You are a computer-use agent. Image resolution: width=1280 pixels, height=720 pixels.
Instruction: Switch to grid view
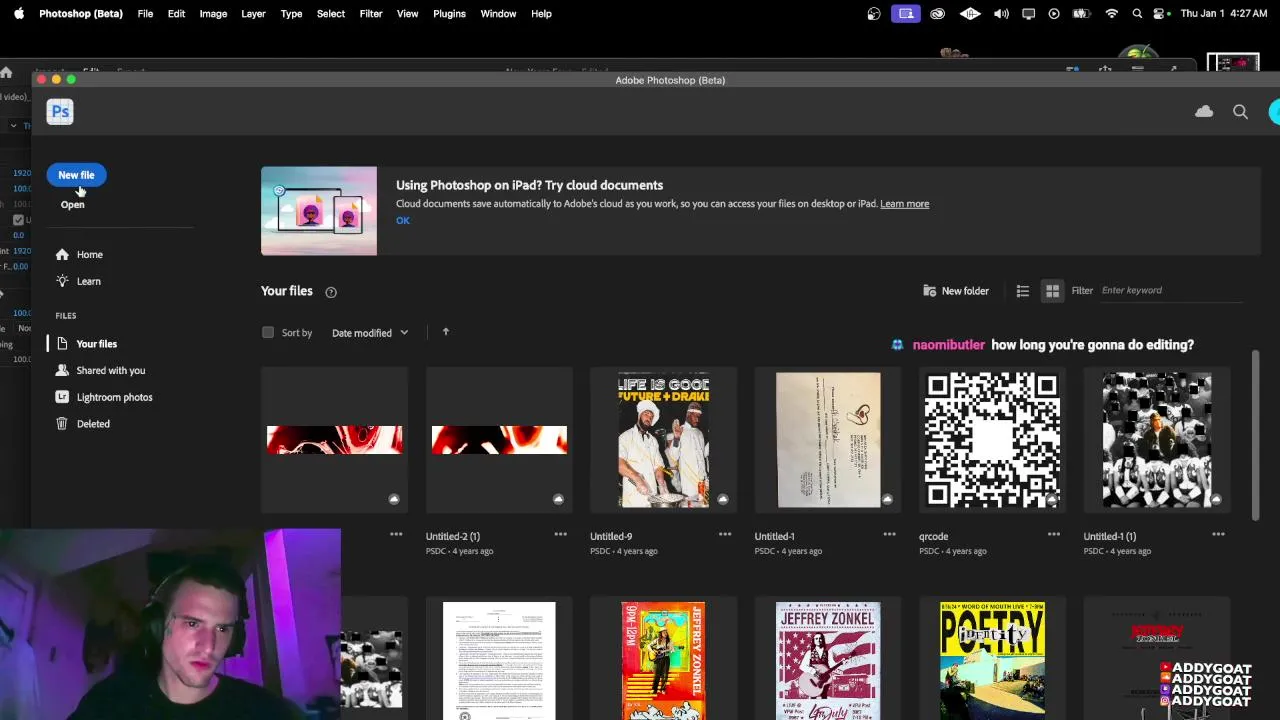pyautogui.click(x=1052, y=291)
